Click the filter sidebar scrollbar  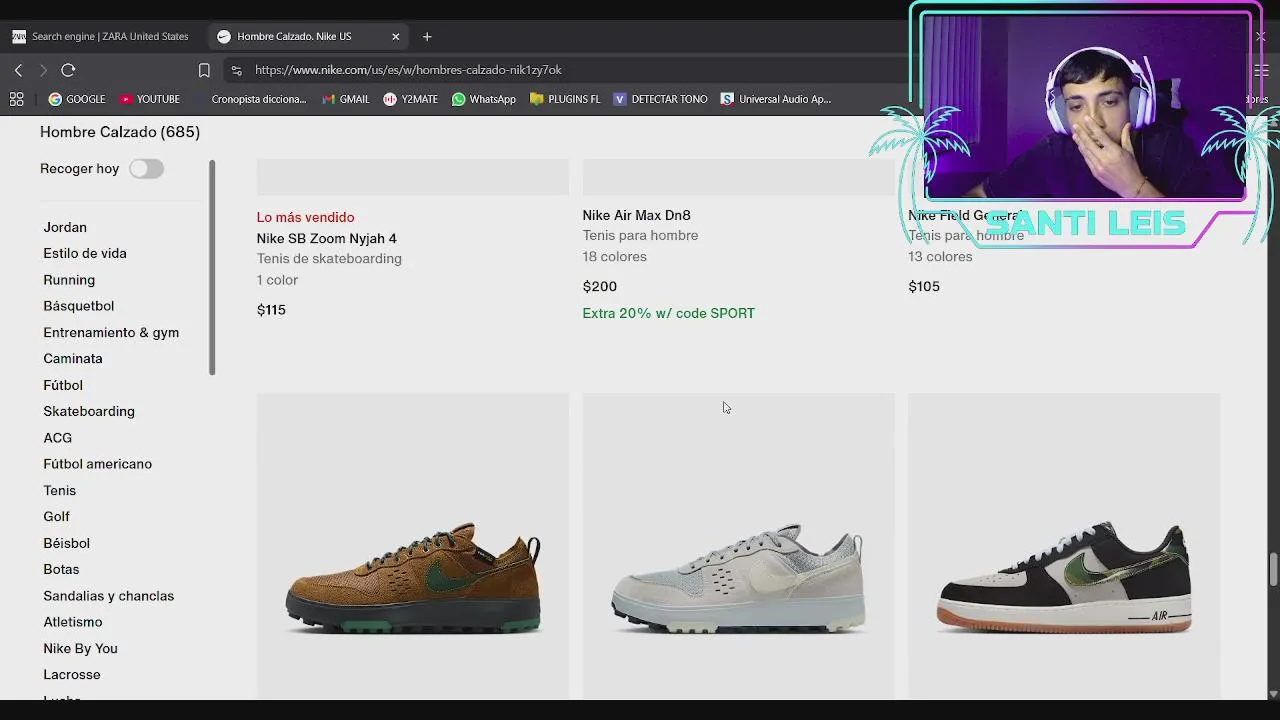click(212, 267)
